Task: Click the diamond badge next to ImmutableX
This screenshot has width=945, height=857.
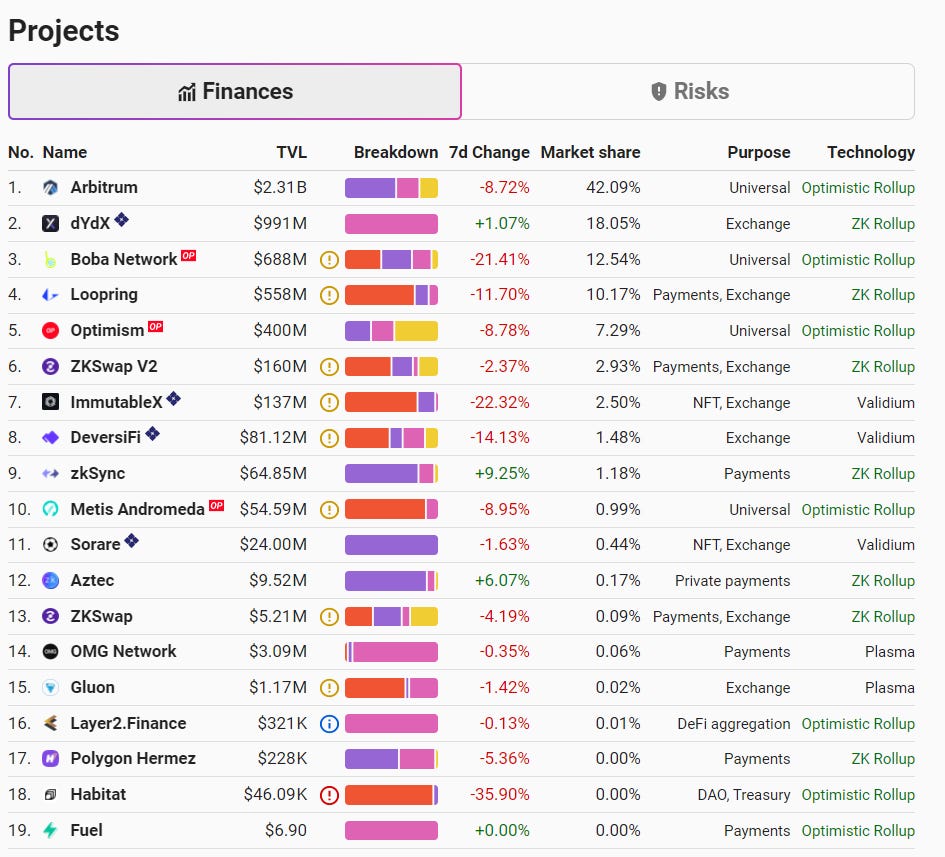Action: (x=174, y=398)
